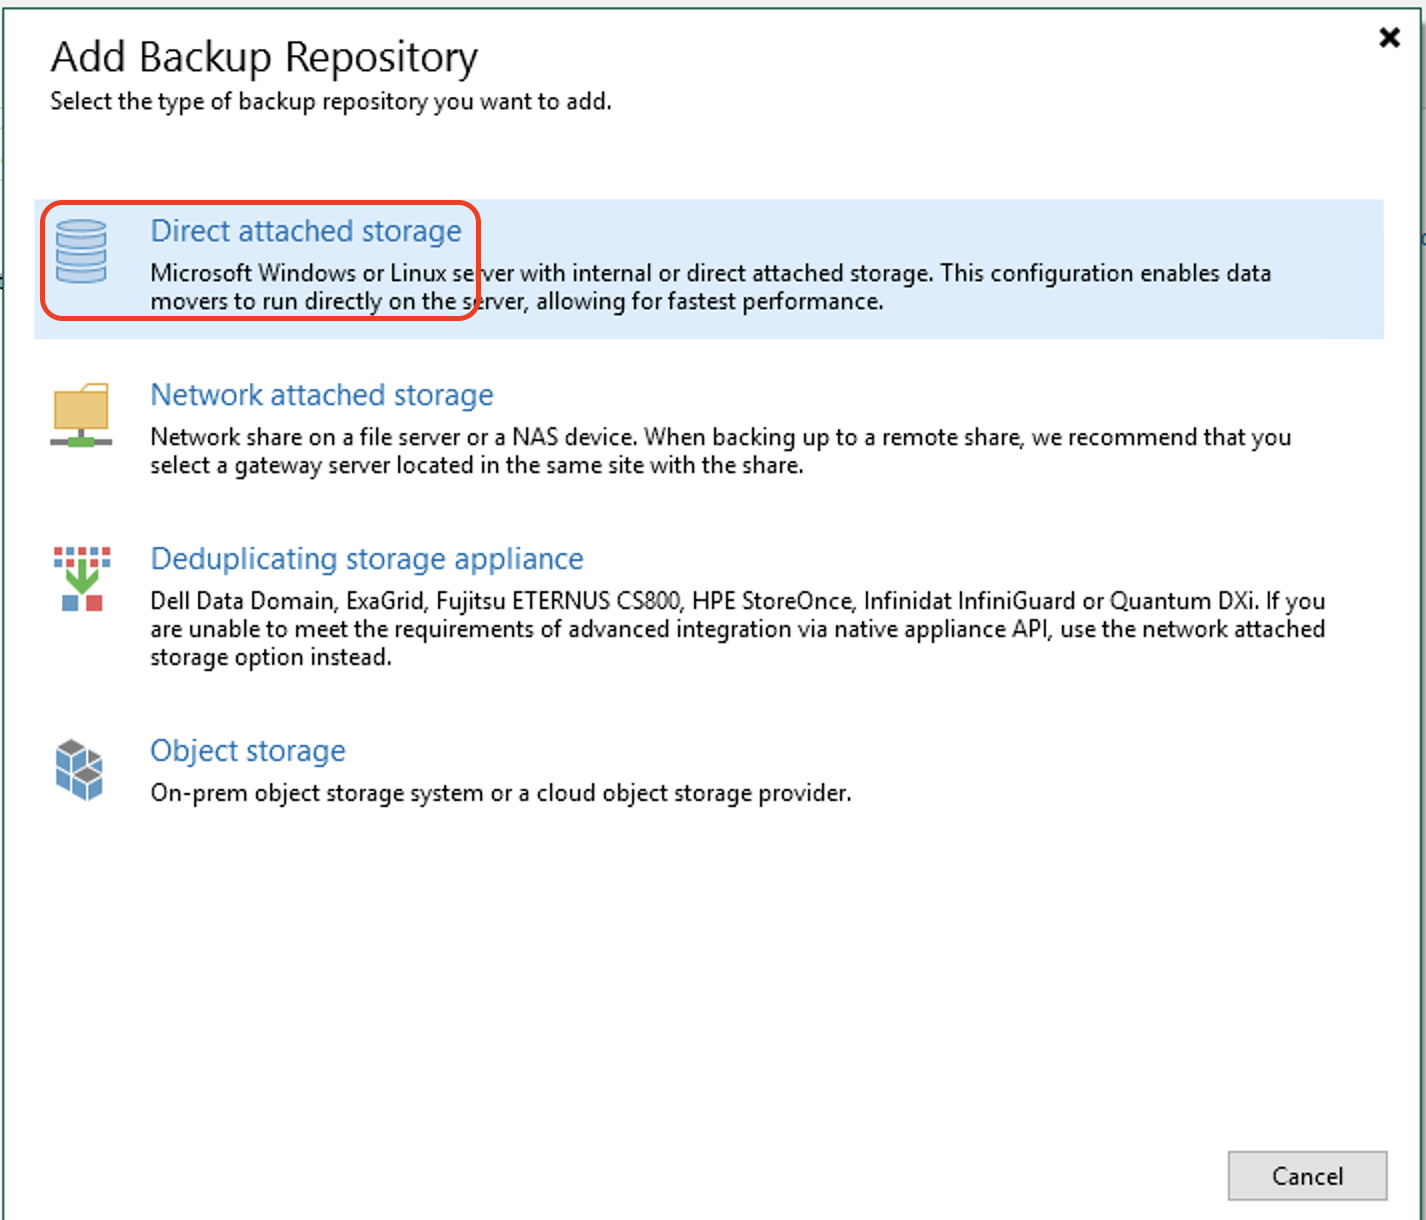
Task: Pick the Object storage link
Action: coord(248,751)
